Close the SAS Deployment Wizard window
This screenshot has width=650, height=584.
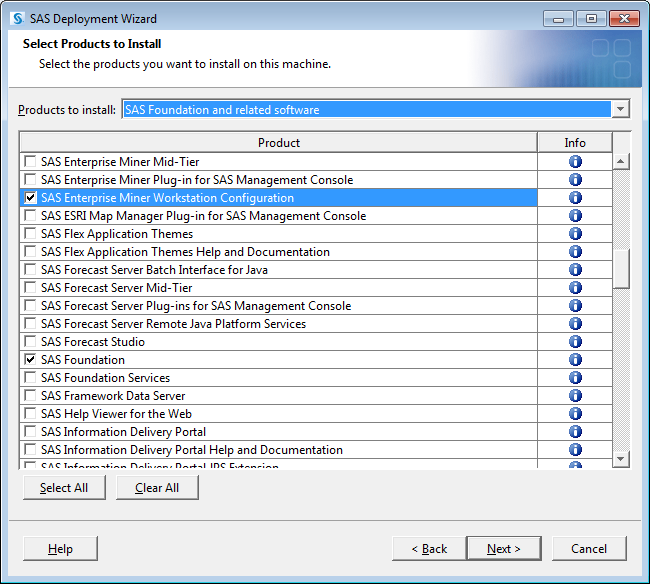point(624,19)
